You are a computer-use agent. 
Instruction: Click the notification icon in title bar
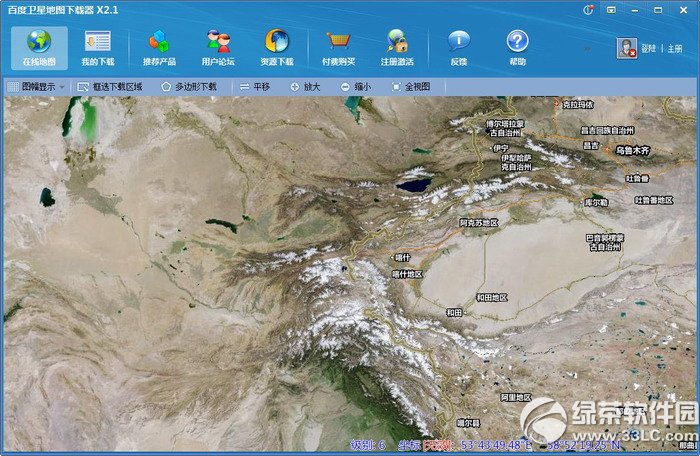pyautogui.click(x=588, y=10)
